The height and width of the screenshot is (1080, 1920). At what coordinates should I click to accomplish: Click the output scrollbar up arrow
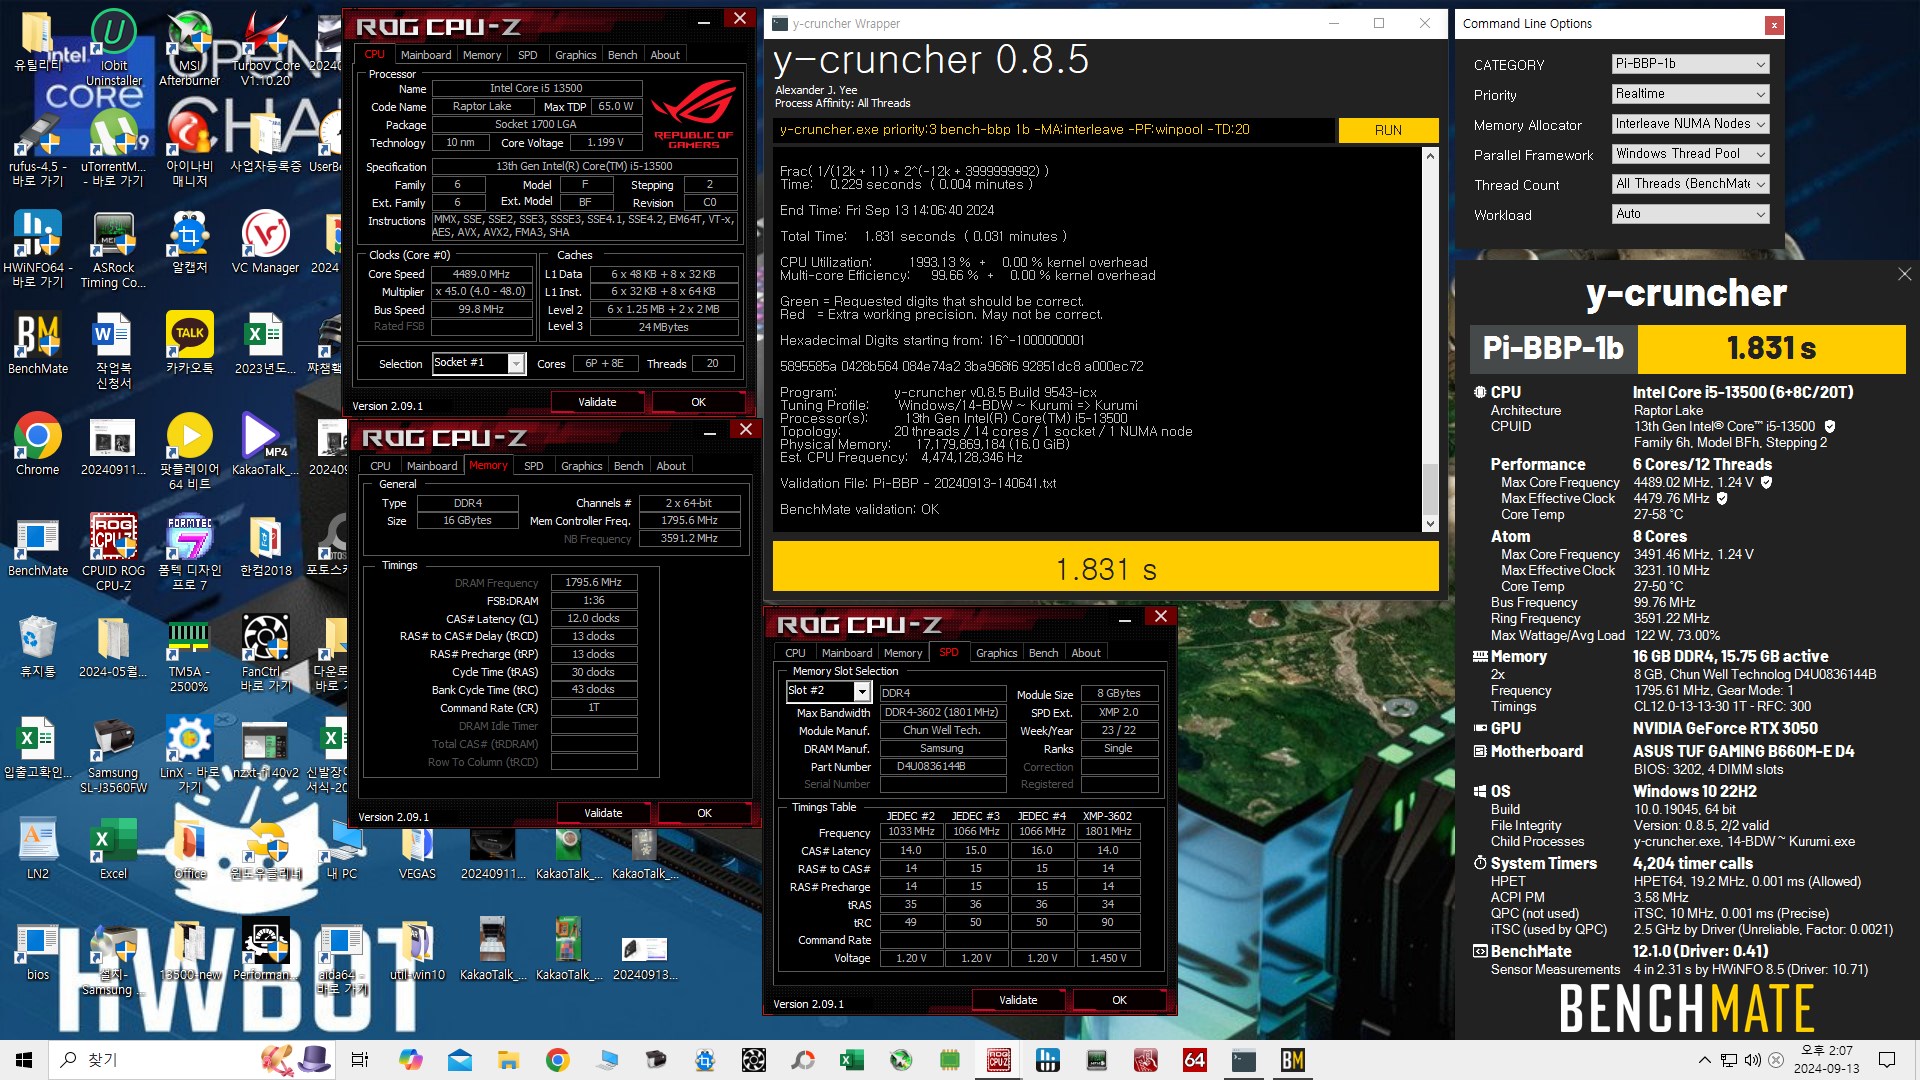pyautogui.click(x=1430, y=156)
